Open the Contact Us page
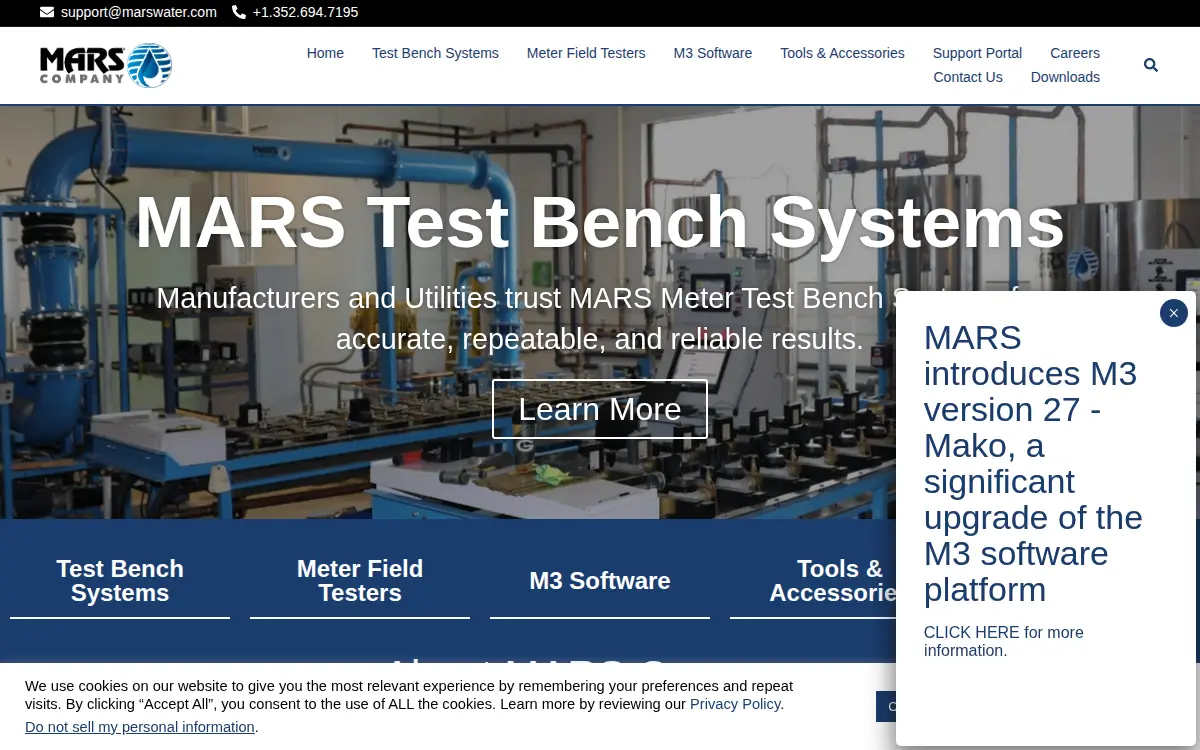The image size is (1200, 750). tap(968, 77)
